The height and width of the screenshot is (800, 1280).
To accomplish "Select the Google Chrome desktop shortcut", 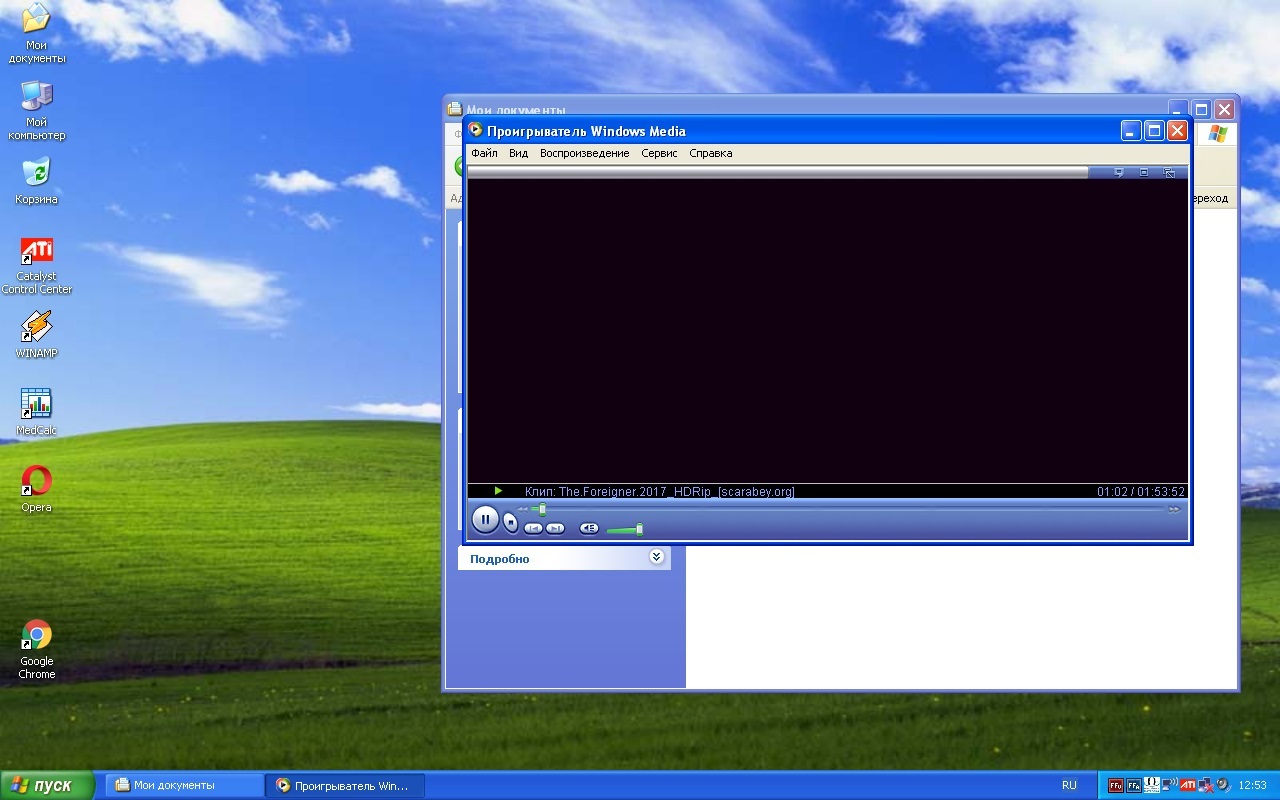I will point(37,651).
